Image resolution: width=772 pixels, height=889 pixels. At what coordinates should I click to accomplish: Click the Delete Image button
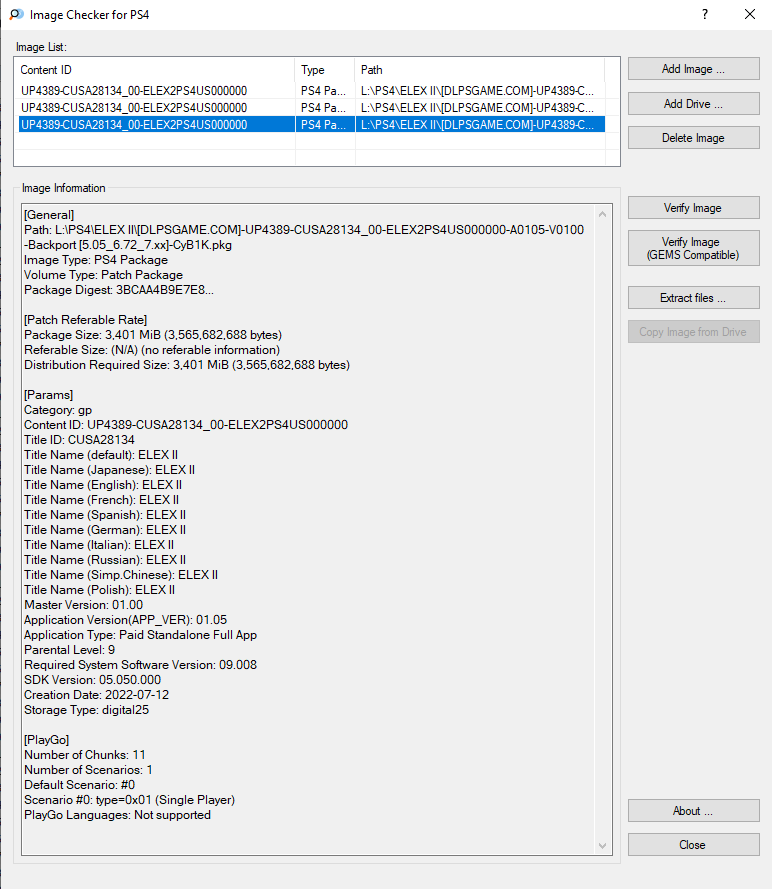pos(693,138)
